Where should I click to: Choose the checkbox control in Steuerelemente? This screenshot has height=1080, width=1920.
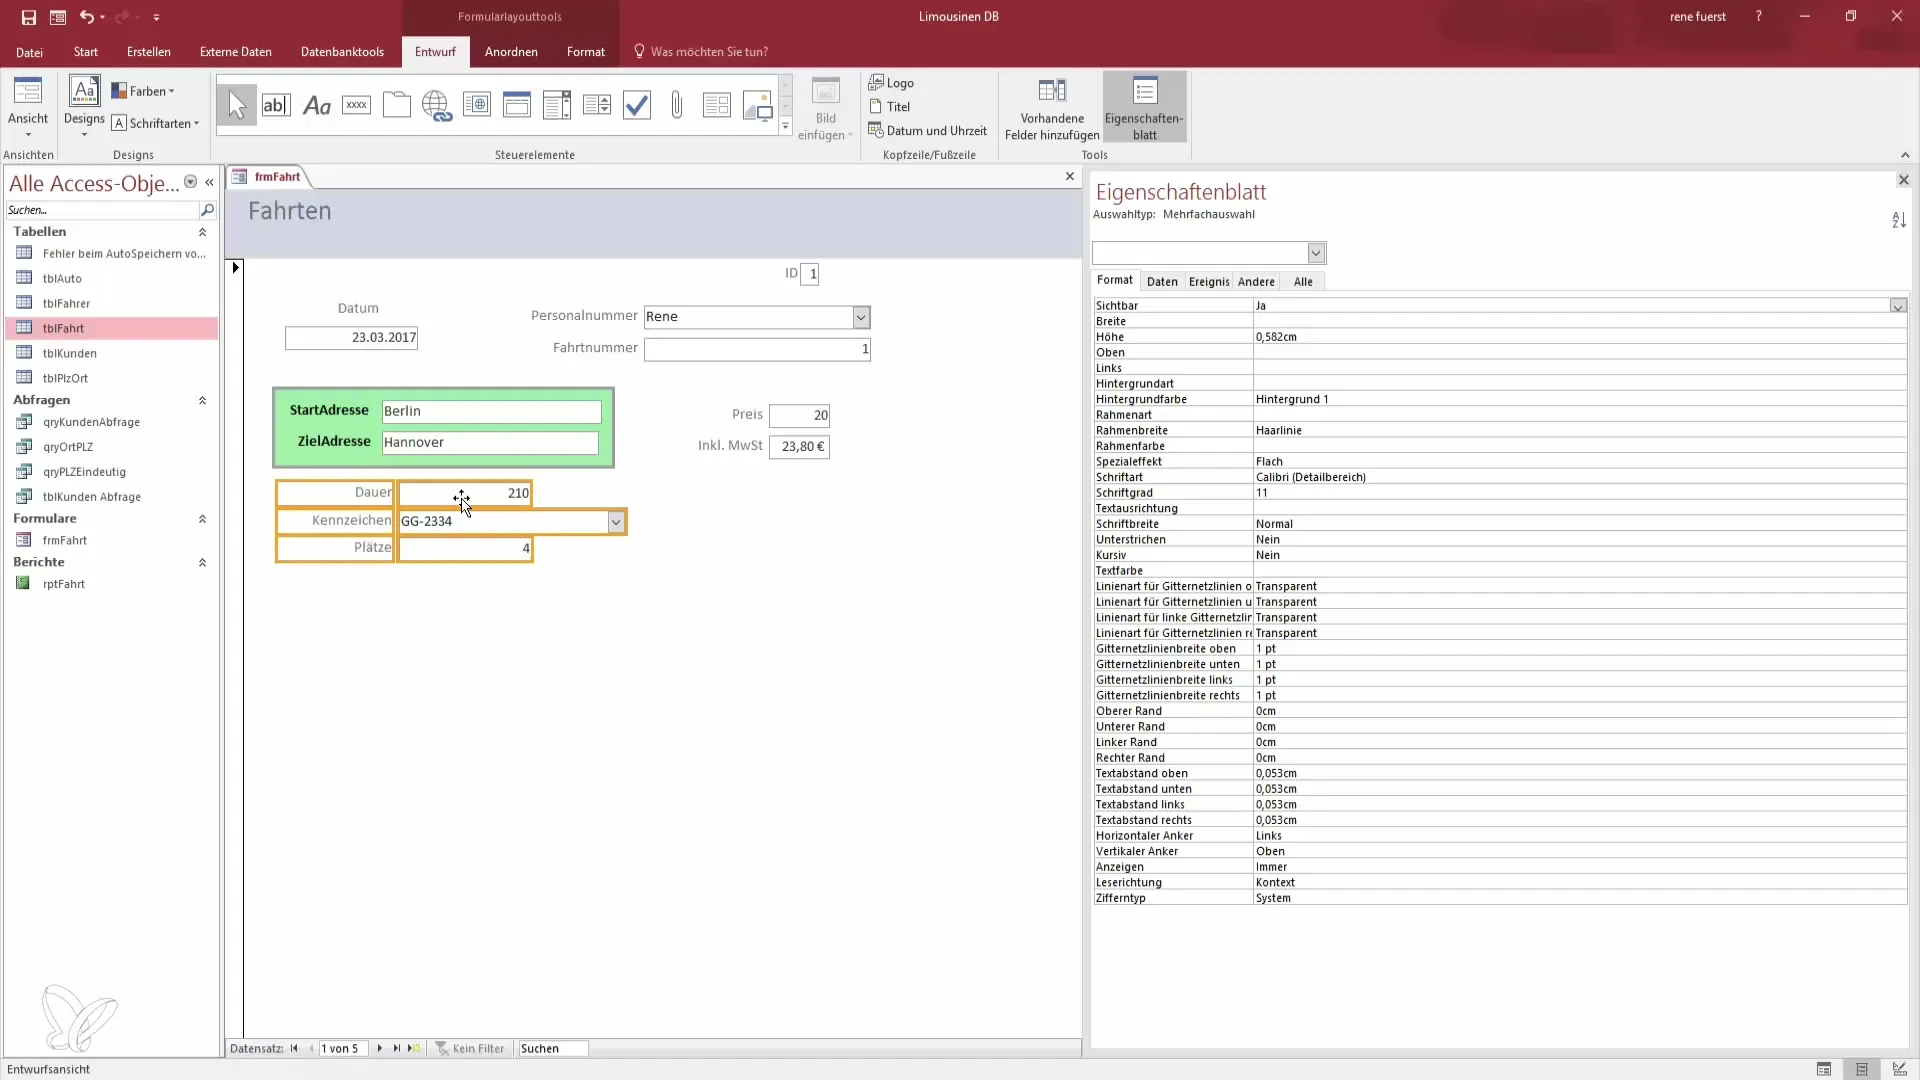(x=637, y=105)
